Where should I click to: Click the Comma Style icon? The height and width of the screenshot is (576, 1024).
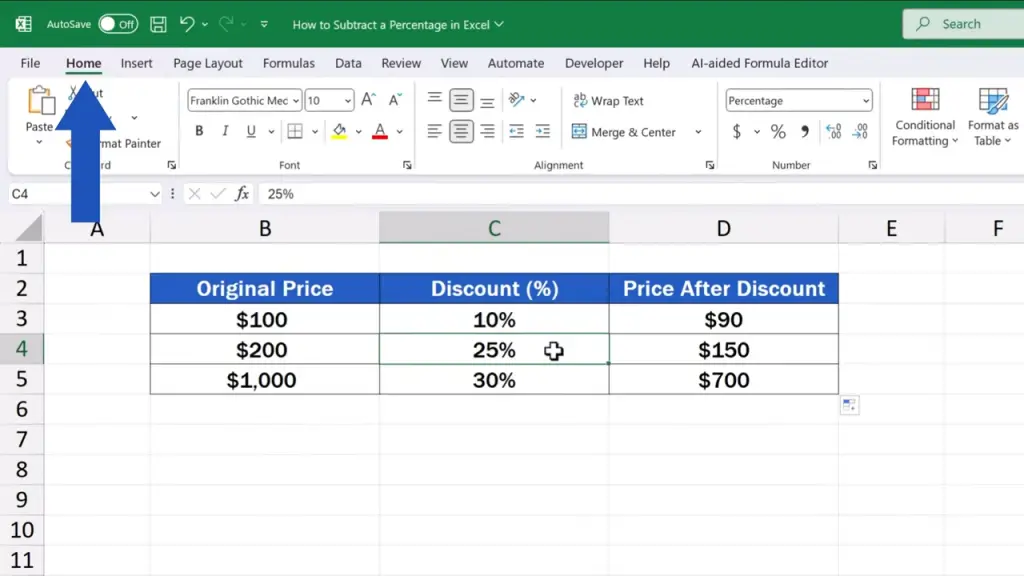(804, 132)
